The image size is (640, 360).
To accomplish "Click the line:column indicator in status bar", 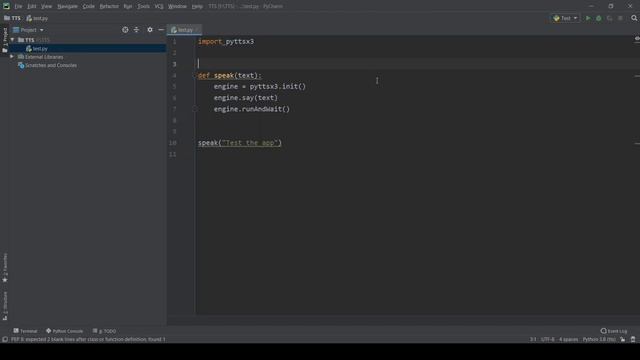I will click(x=533, y=340).
